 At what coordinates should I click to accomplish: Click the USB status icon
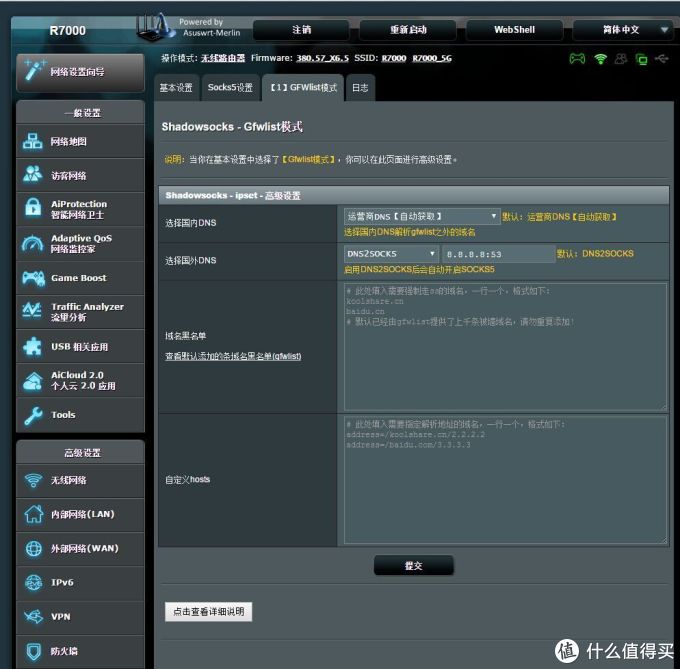(662, 58)
